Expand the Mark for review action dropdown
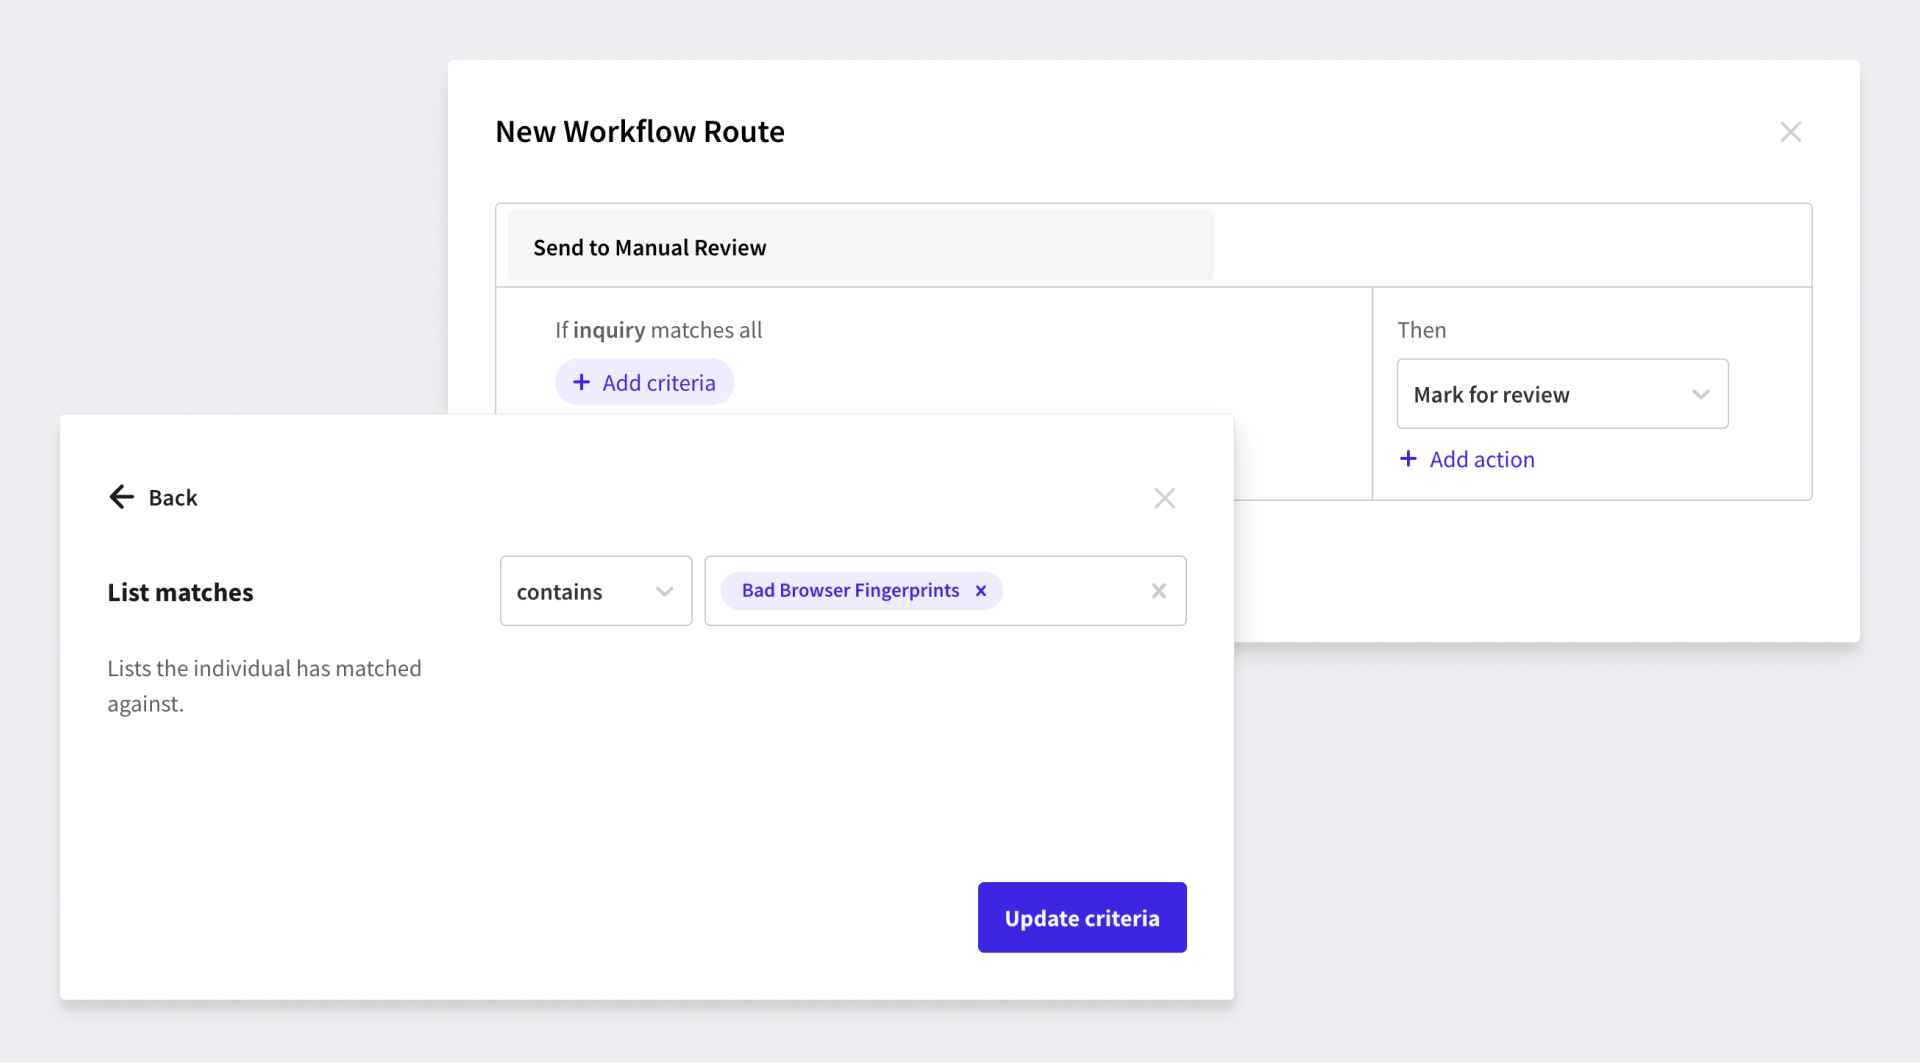 click(1700, 394)
